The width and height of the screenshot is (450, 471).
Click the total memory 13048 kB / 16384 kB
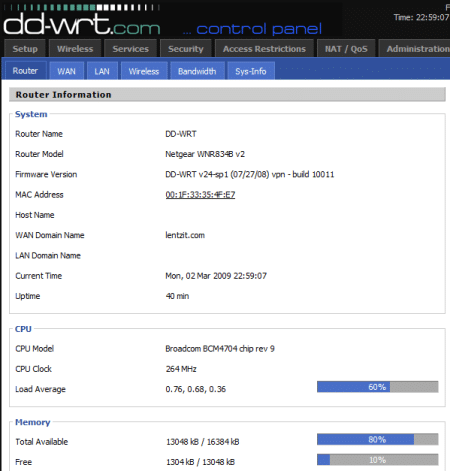[x=203, y=442]
